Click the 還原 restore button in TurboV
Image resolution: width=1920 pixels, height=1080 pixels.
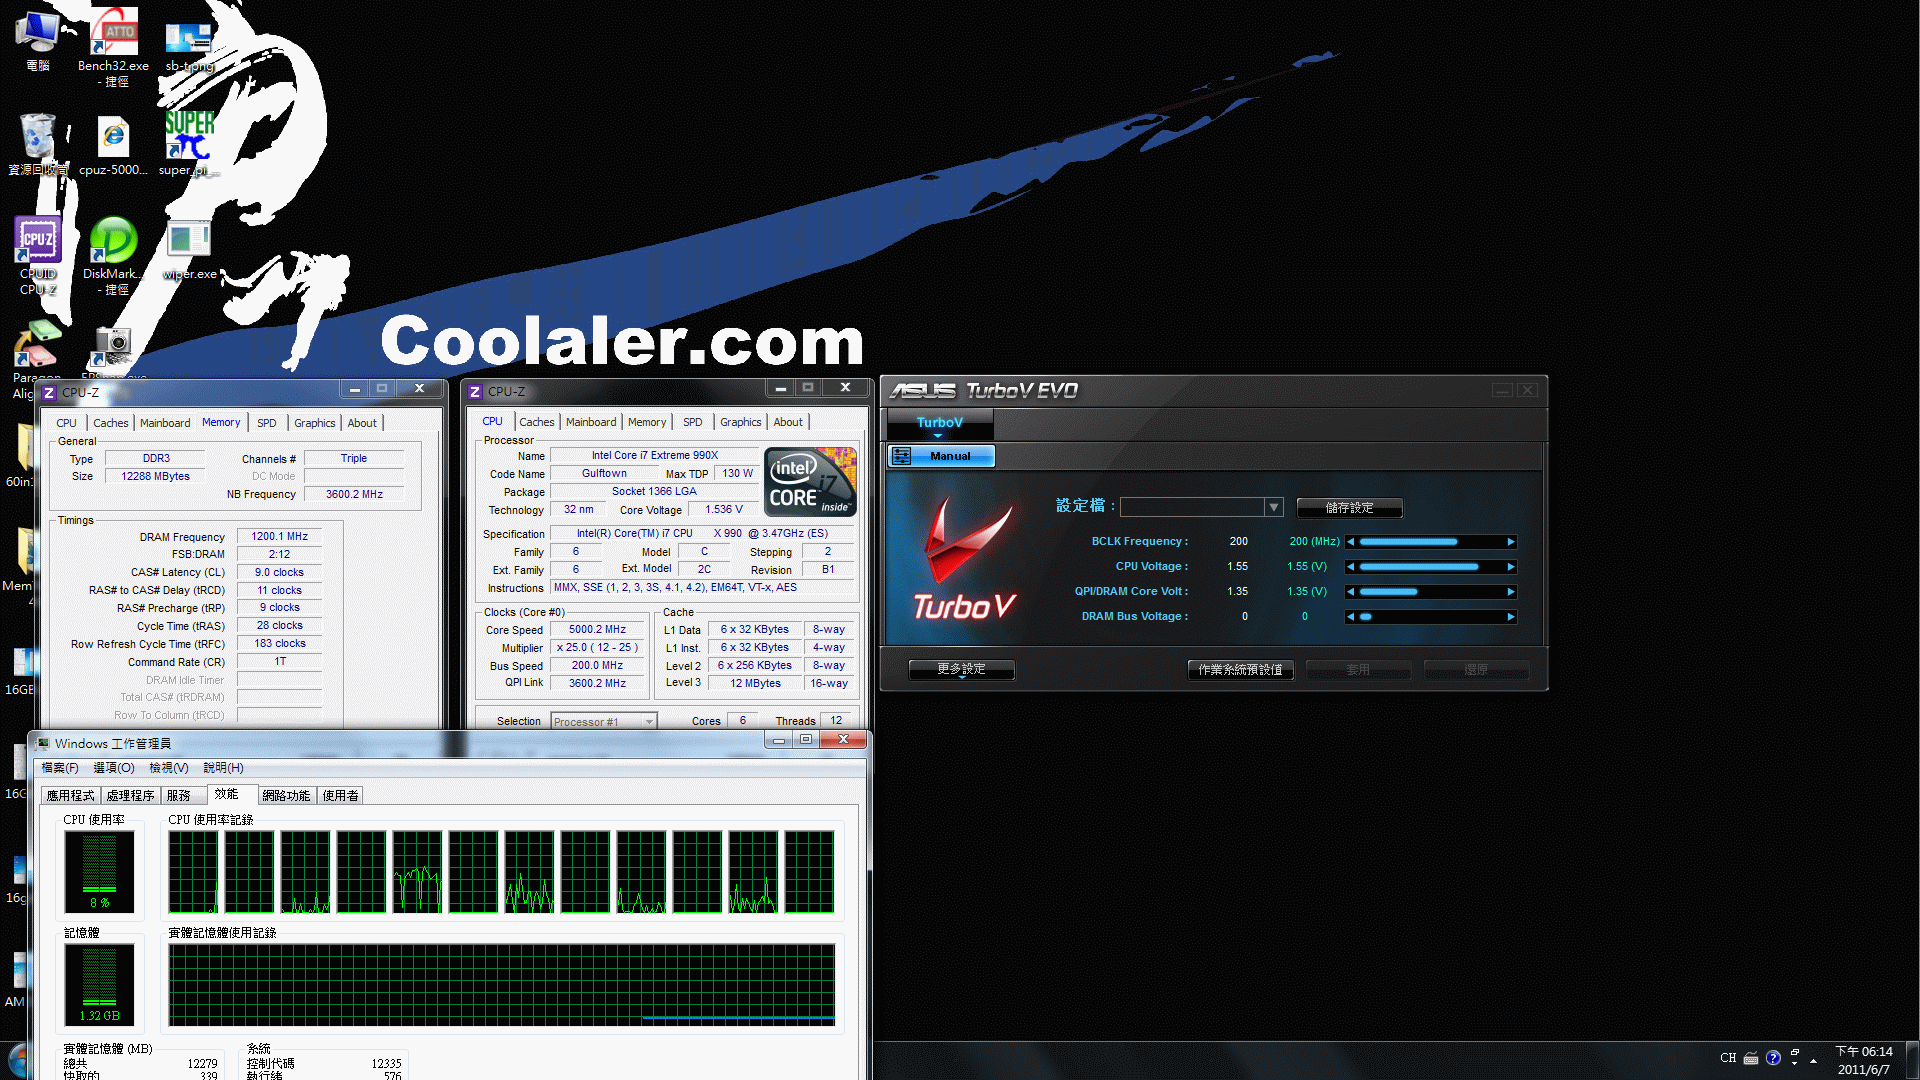(x=1476, y=670)
